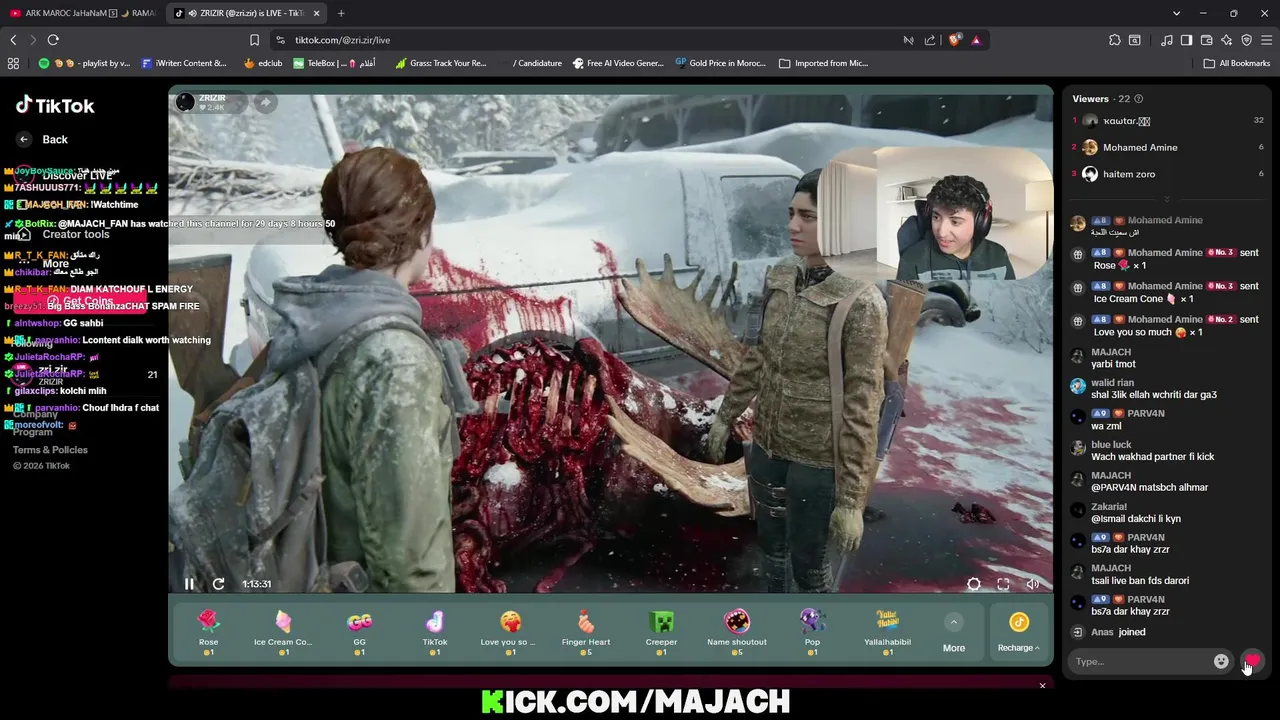
Task: Reload the live stream with the refresh icon
Action: (218, 584)
